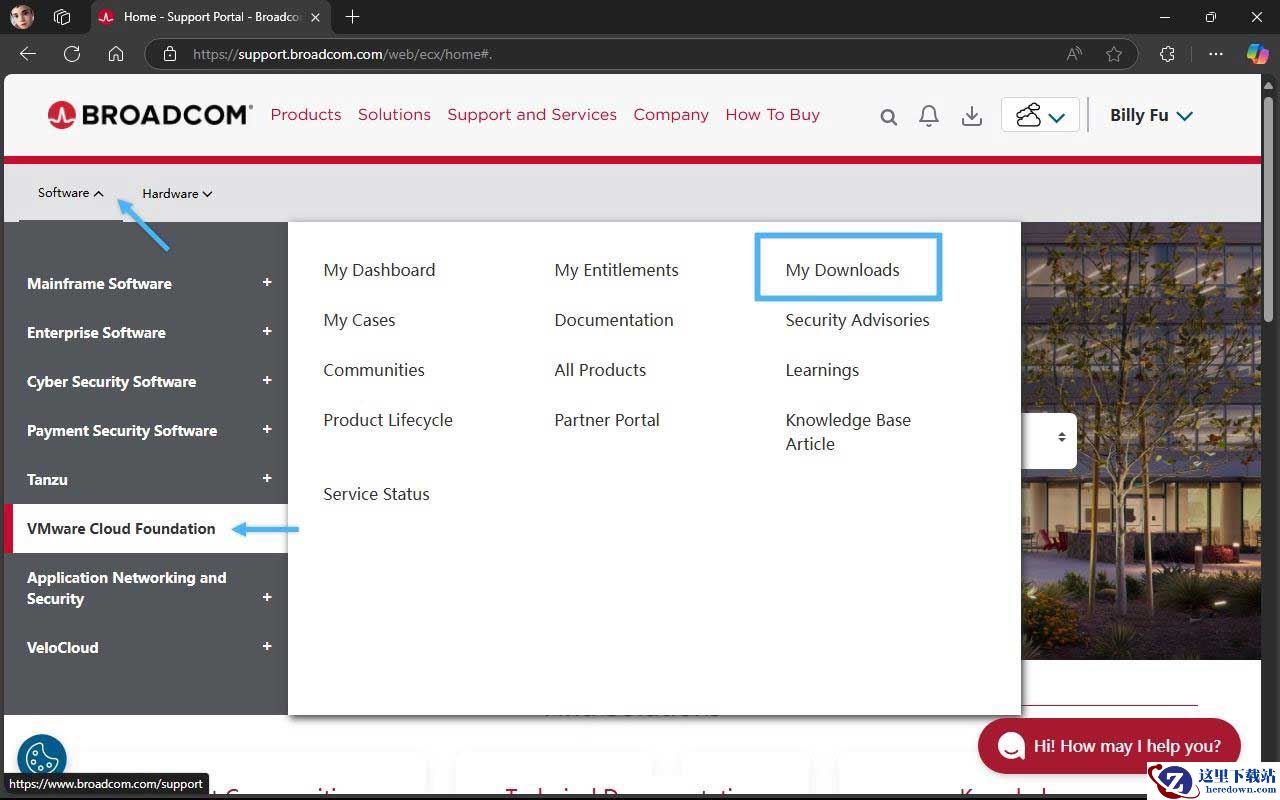Screen dimensions: 1280x800
Task: Open the Products menu
Action: click(306, 115)
